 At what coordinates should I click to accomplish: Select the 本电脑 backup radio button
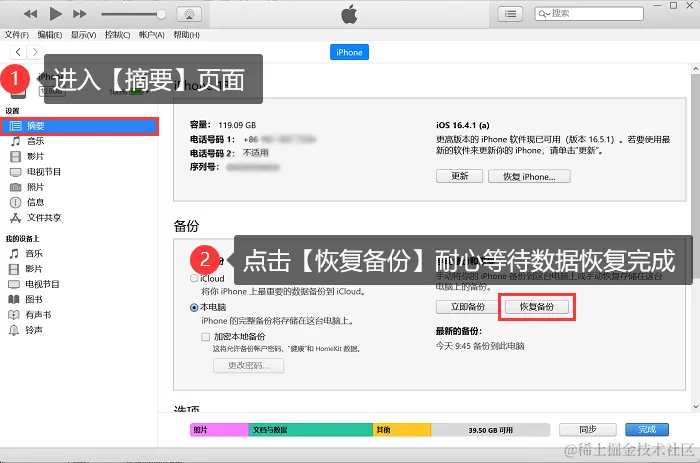194,308
